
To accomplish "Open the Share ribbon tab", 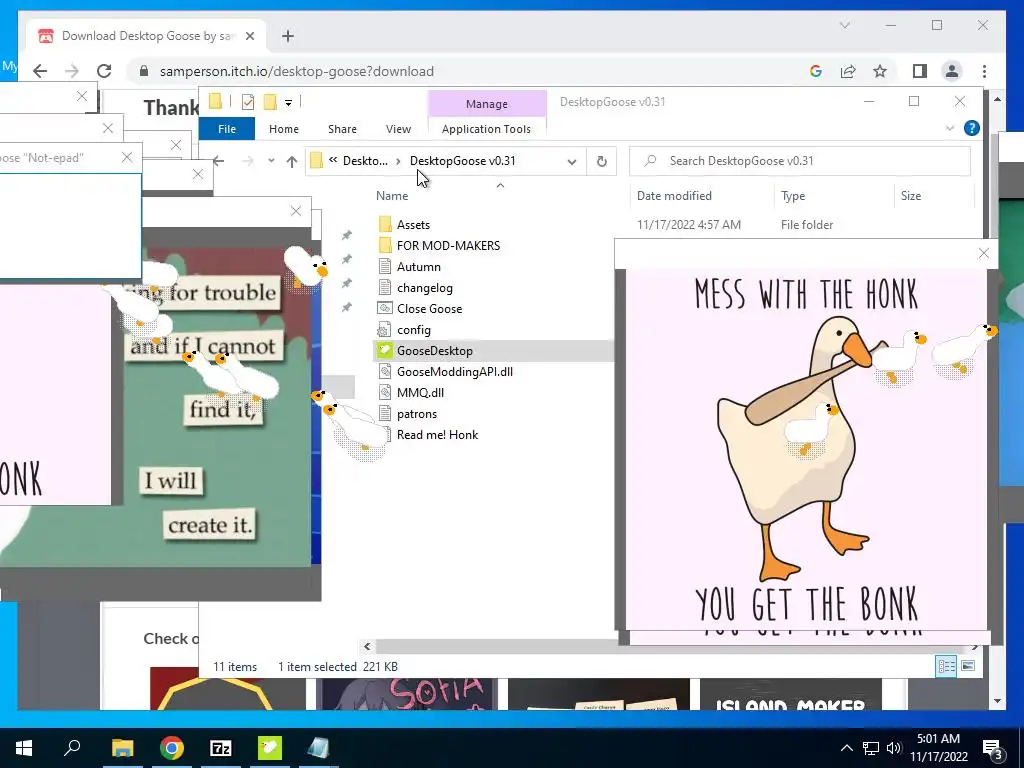I will [x=342, y=129].
